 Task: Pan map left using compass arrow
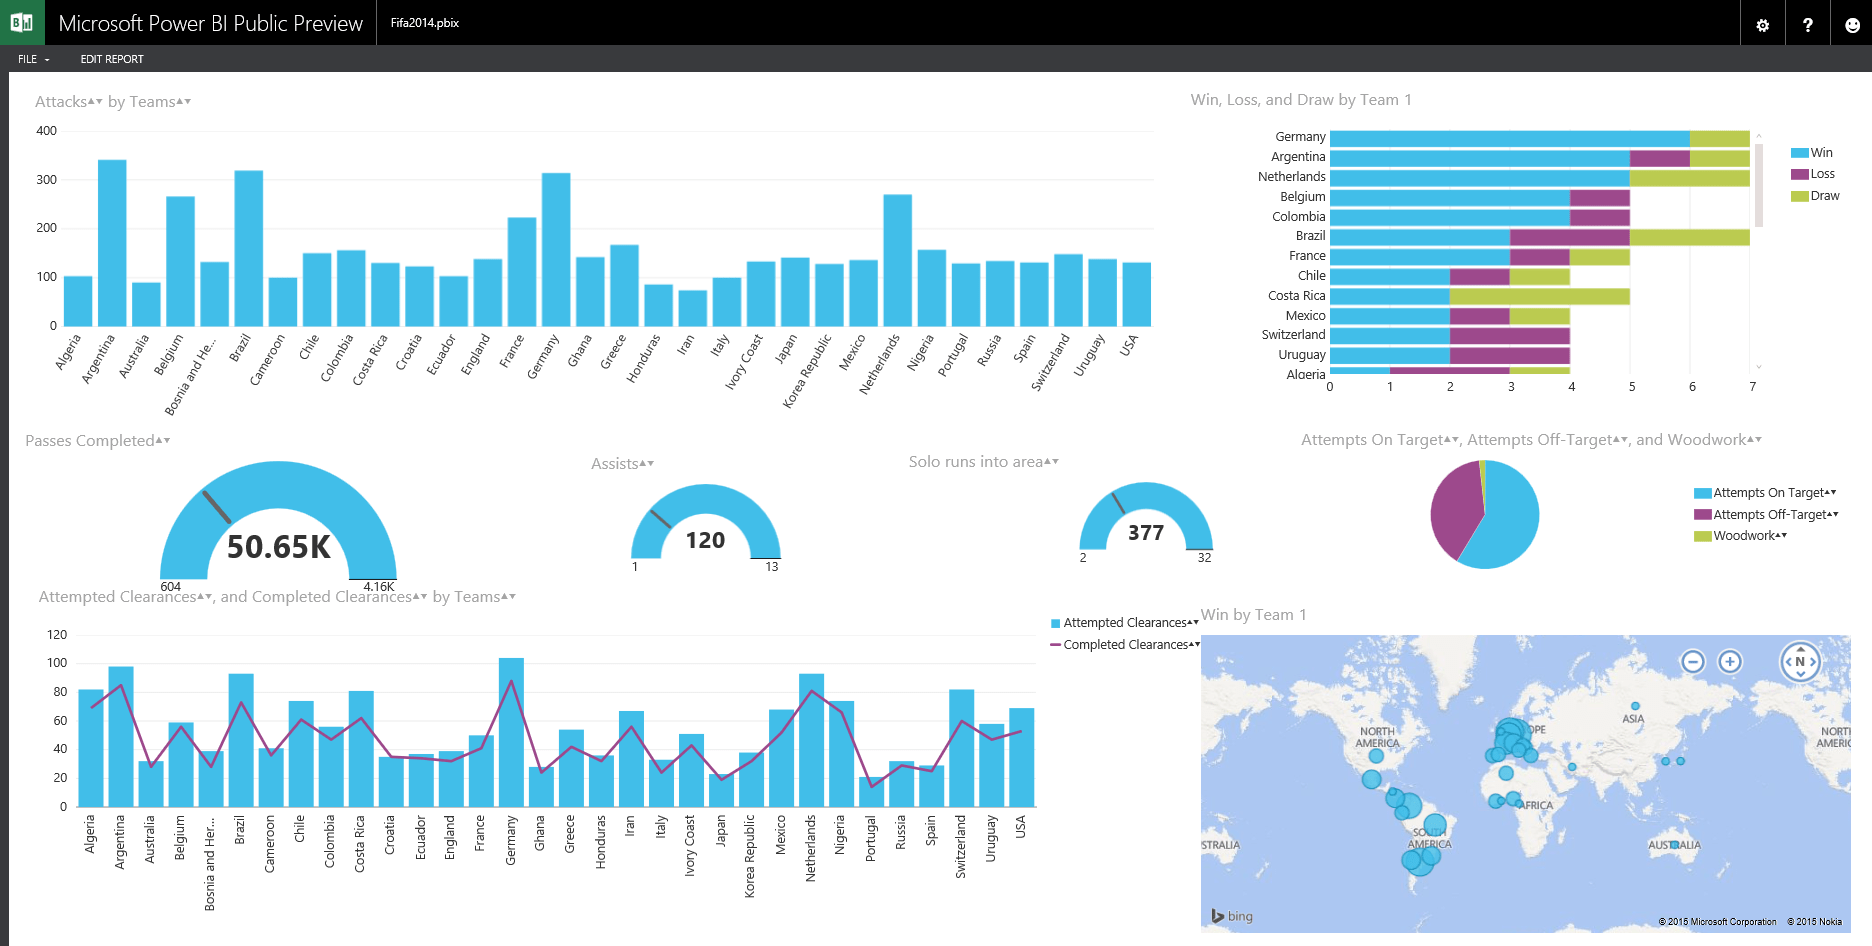pos(1788,661)
